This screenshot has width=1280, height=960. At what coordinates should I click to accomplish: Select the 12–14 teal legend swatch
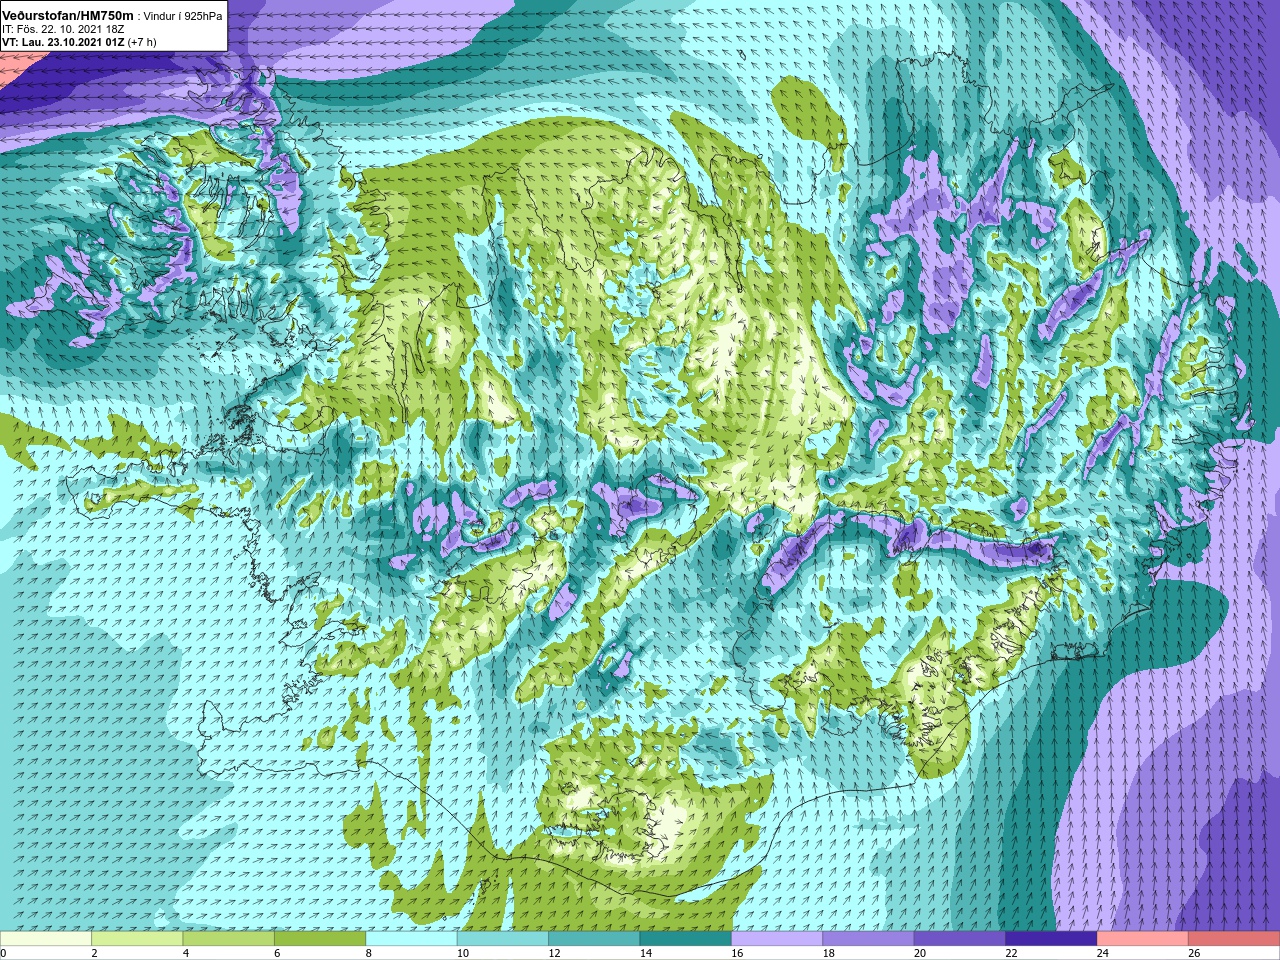point(594,939)
